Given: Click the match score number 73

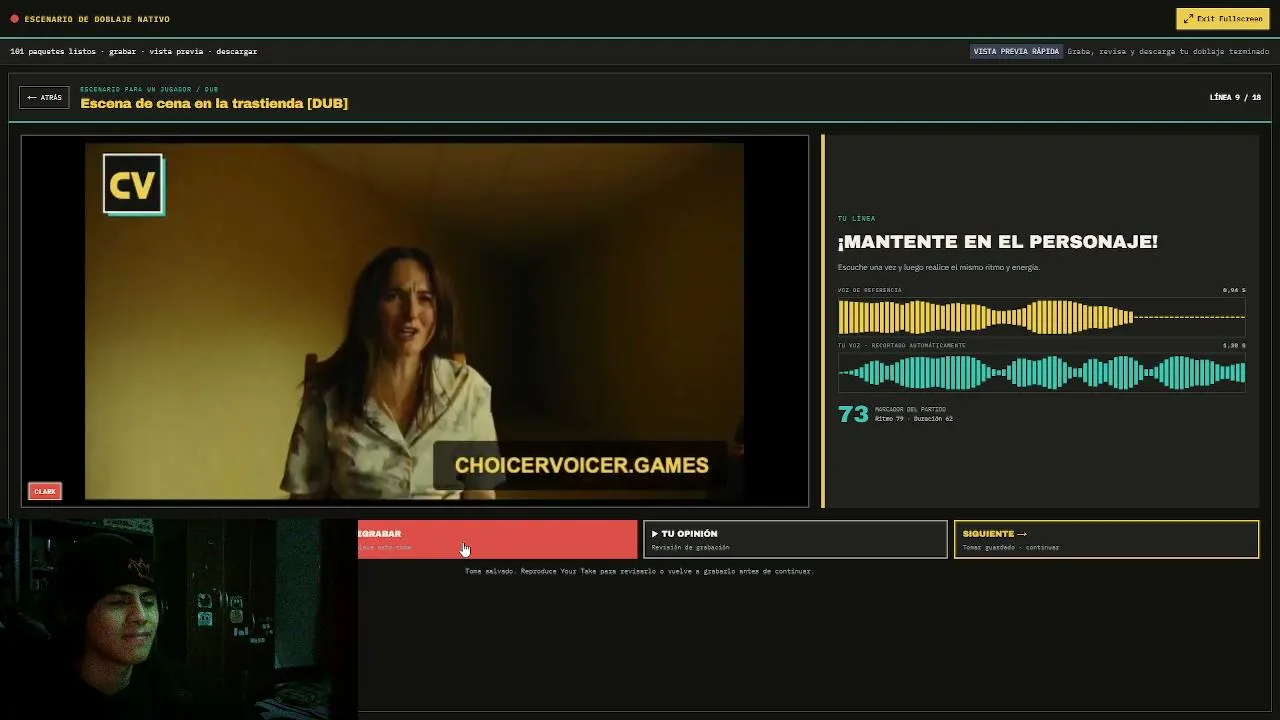Looking at the screenshot, I should (x=853, y=414).
